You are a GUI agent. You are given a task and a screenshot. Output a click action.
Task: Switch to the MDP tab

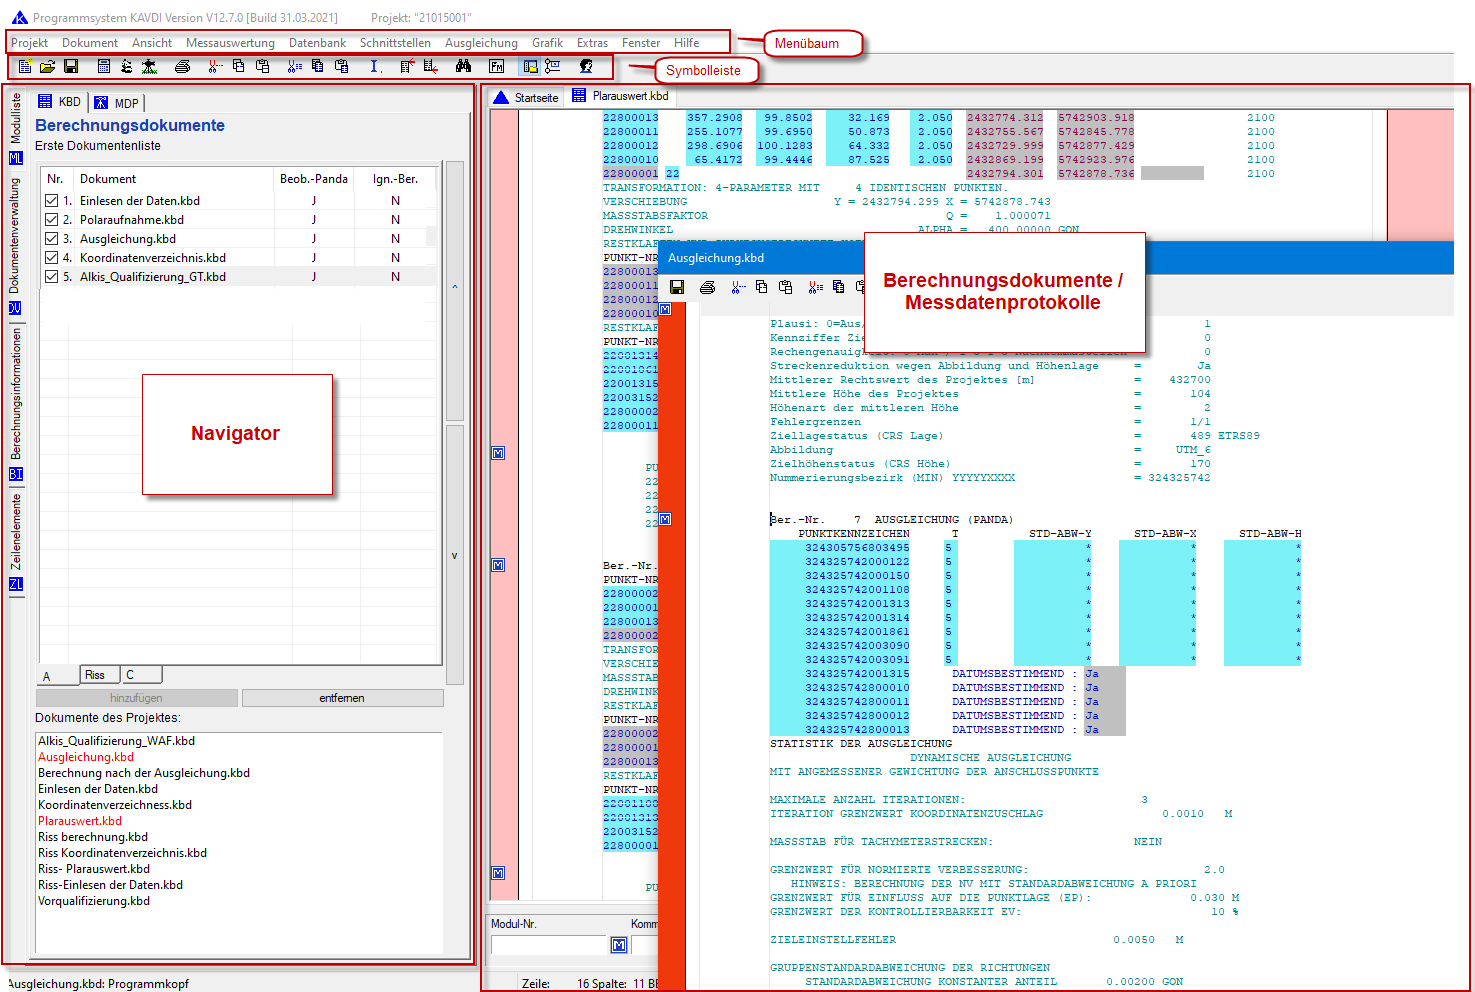[118, 103]
